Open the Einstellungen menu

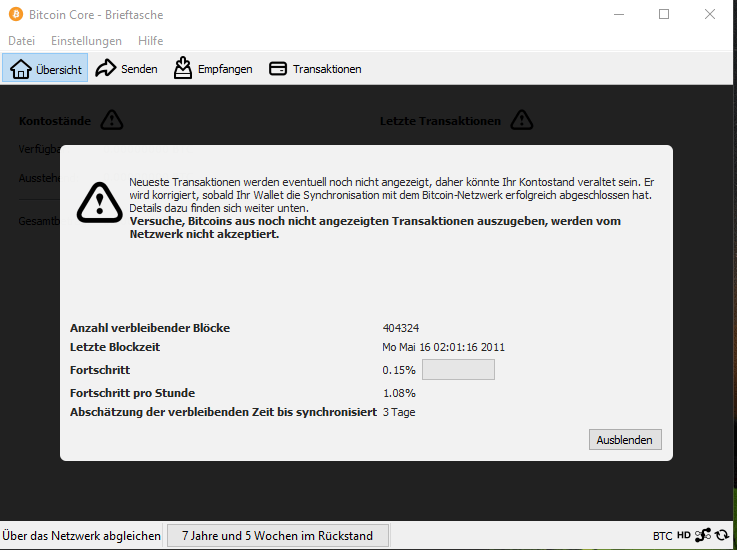86,41
